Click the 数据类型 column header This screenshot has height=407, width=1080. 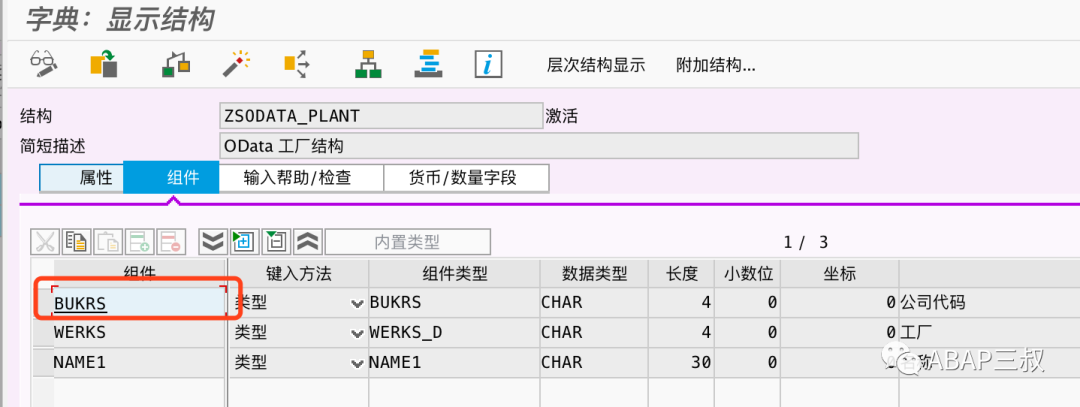click(x=594, y=273)
